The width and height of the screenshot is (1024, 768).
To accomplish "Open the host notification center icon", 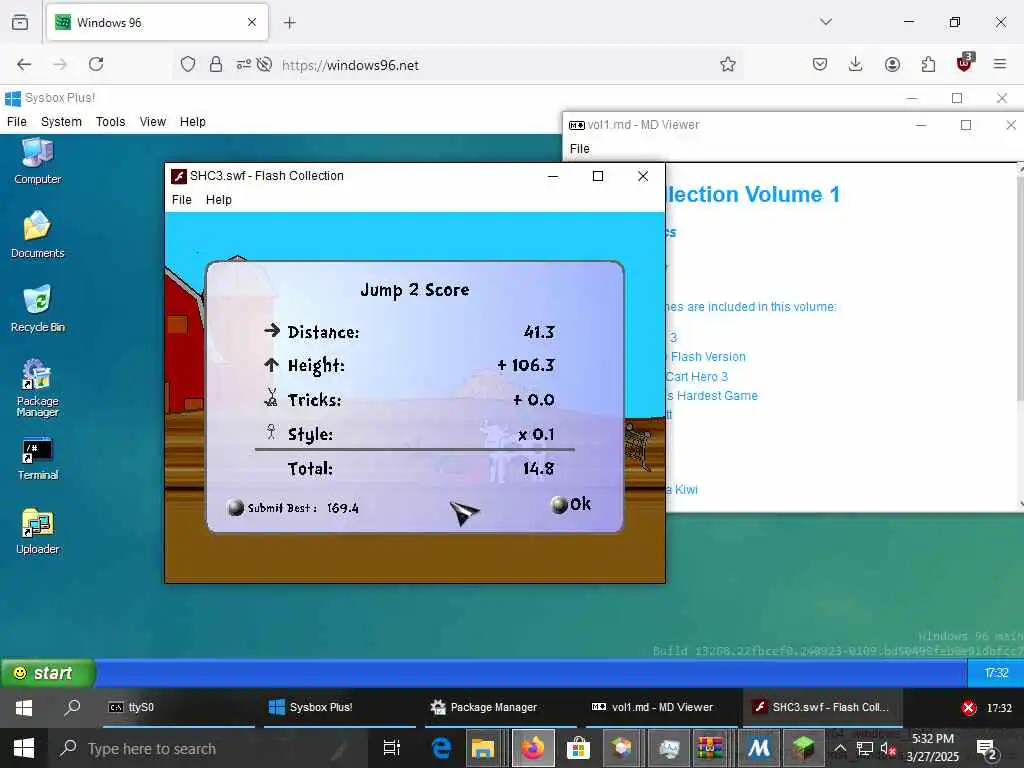I will pyautogui.click(x=985, y=748).
